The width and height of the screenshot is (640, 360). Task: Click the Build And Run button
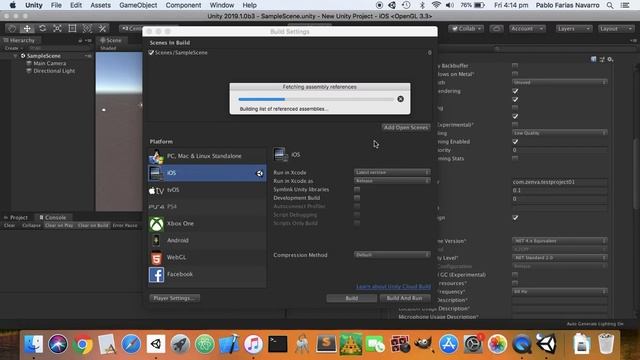[x=404, y=298]
